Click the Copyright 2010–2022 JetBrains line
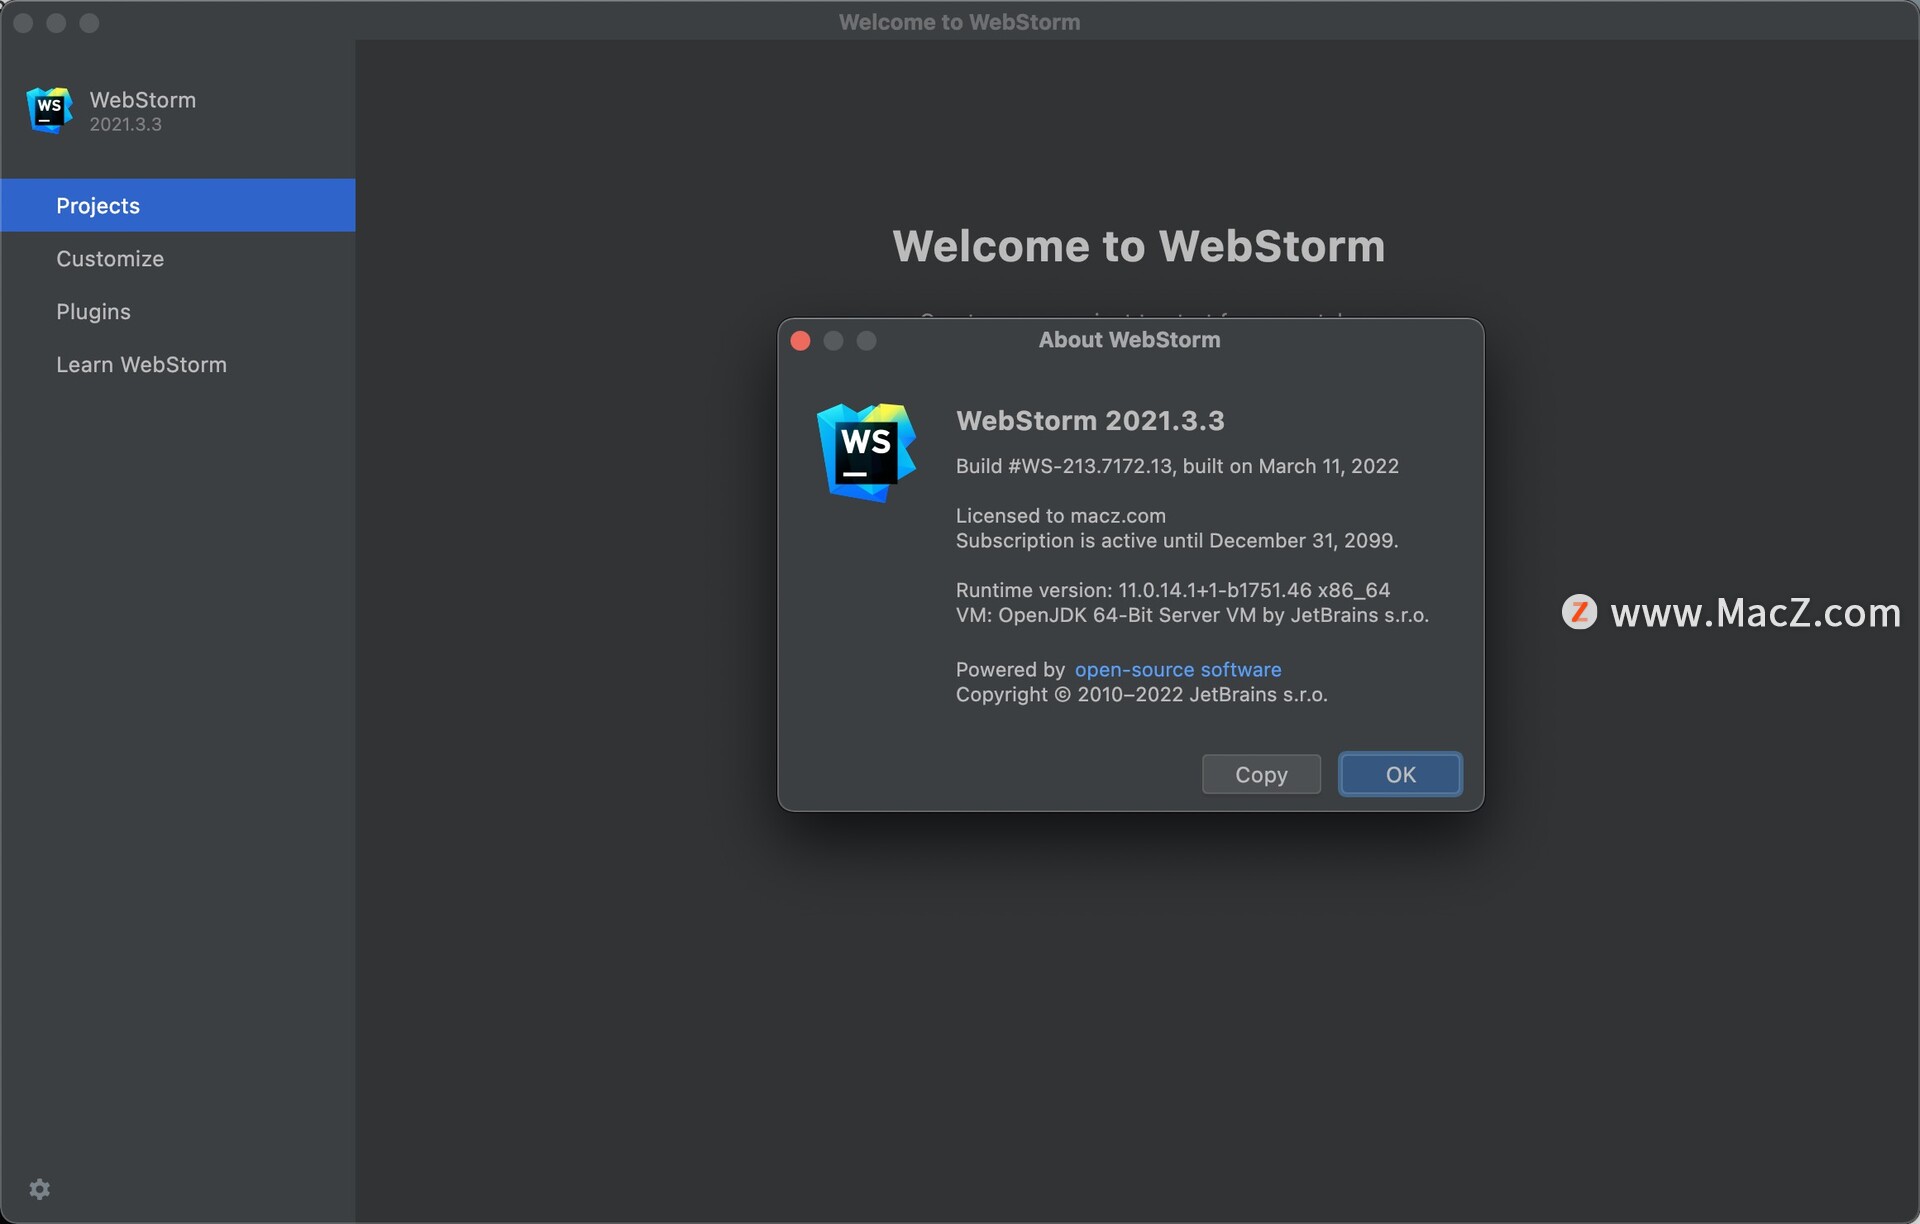This screenshot has width=1920, height=1224. pyautogui.click(x=1141, y=694)
